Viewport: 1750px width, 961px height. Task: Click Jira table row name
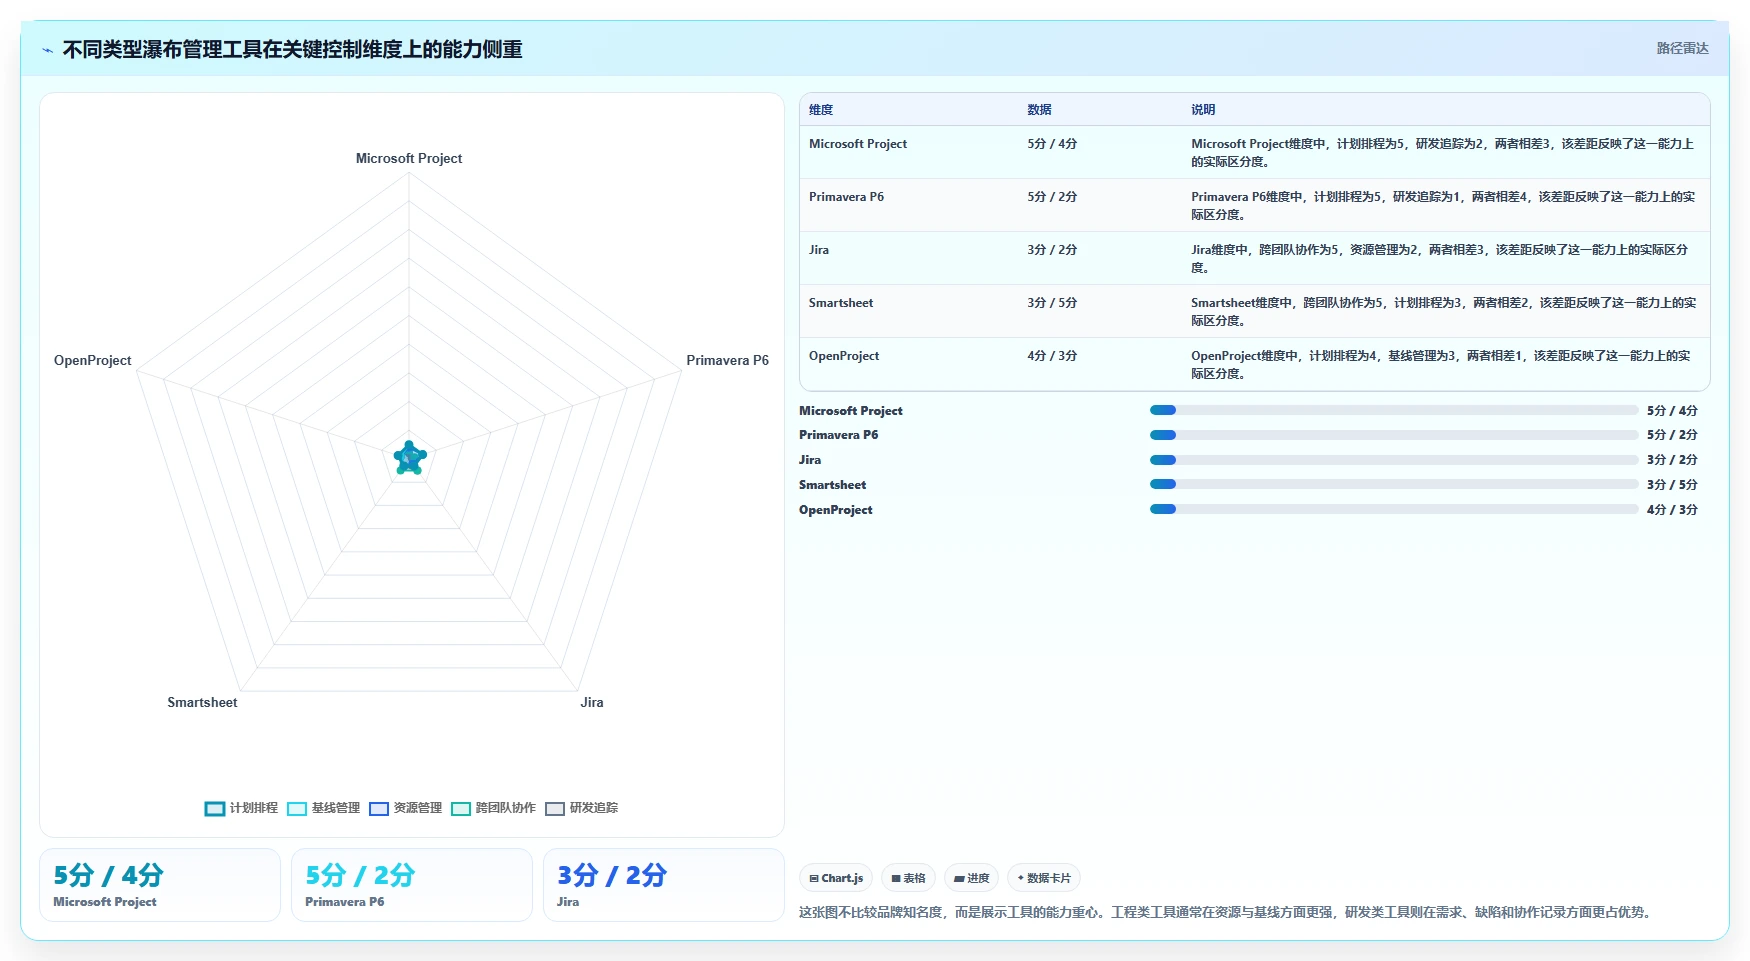click(x=819, y=250)
